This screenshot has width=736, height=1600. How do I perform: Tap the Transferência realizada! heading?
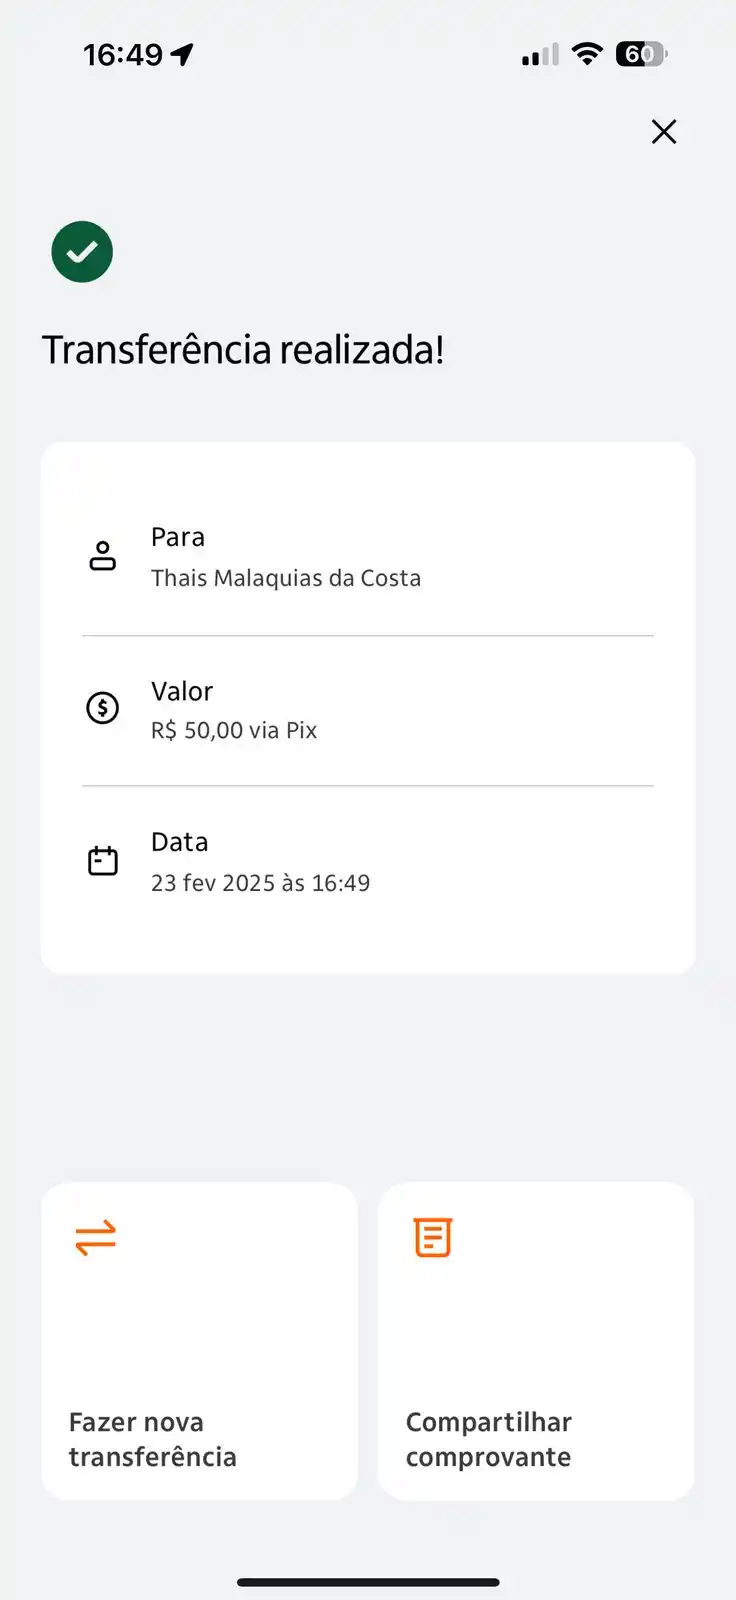coord(243,350)
